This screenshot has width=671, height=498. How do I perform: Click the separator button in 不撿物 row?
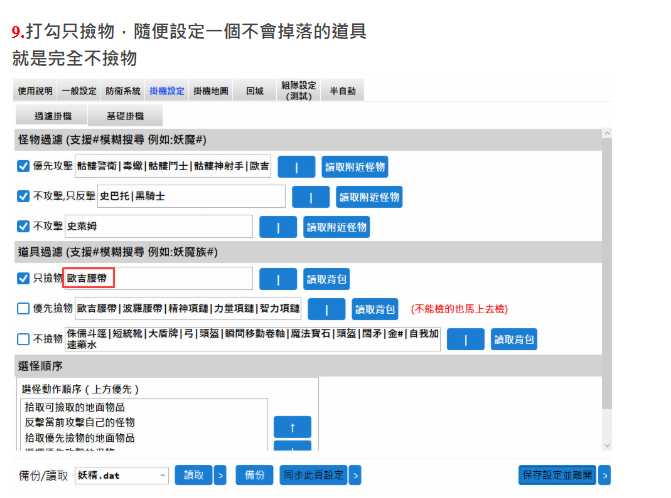(466, 339)
